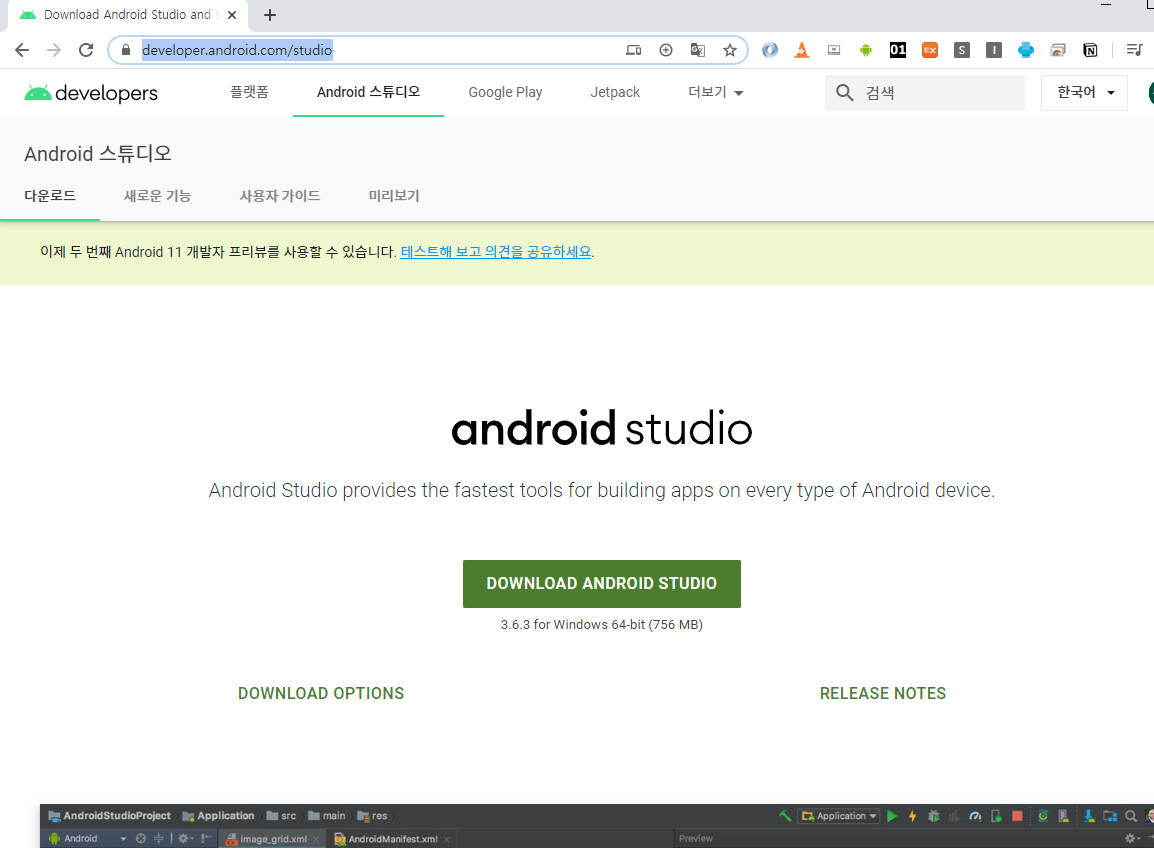1154x848 pixels.
Task: Open the Android view dropdown in IDE image
Action: coord(87,838)
